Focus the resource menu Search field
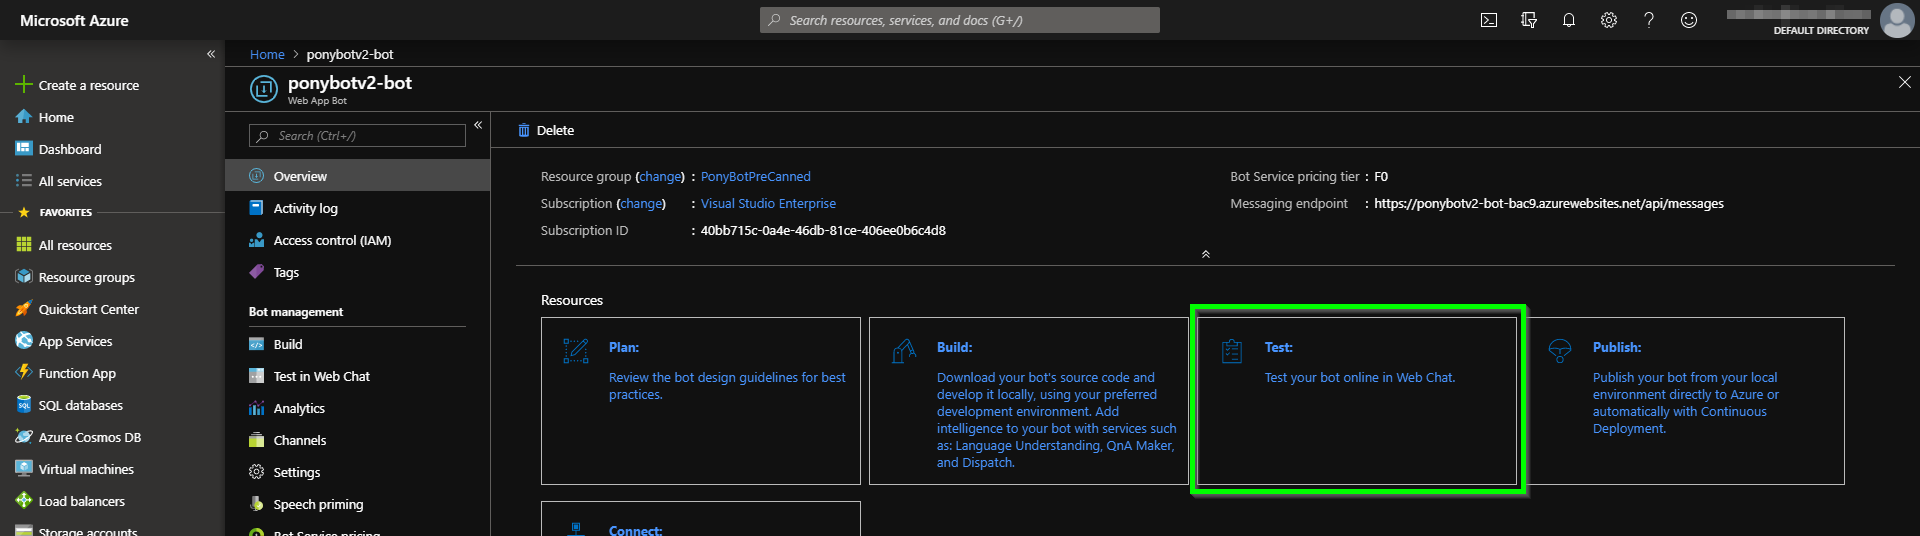Viewport: 1920px width, 536px height. [x=357, y=136]
